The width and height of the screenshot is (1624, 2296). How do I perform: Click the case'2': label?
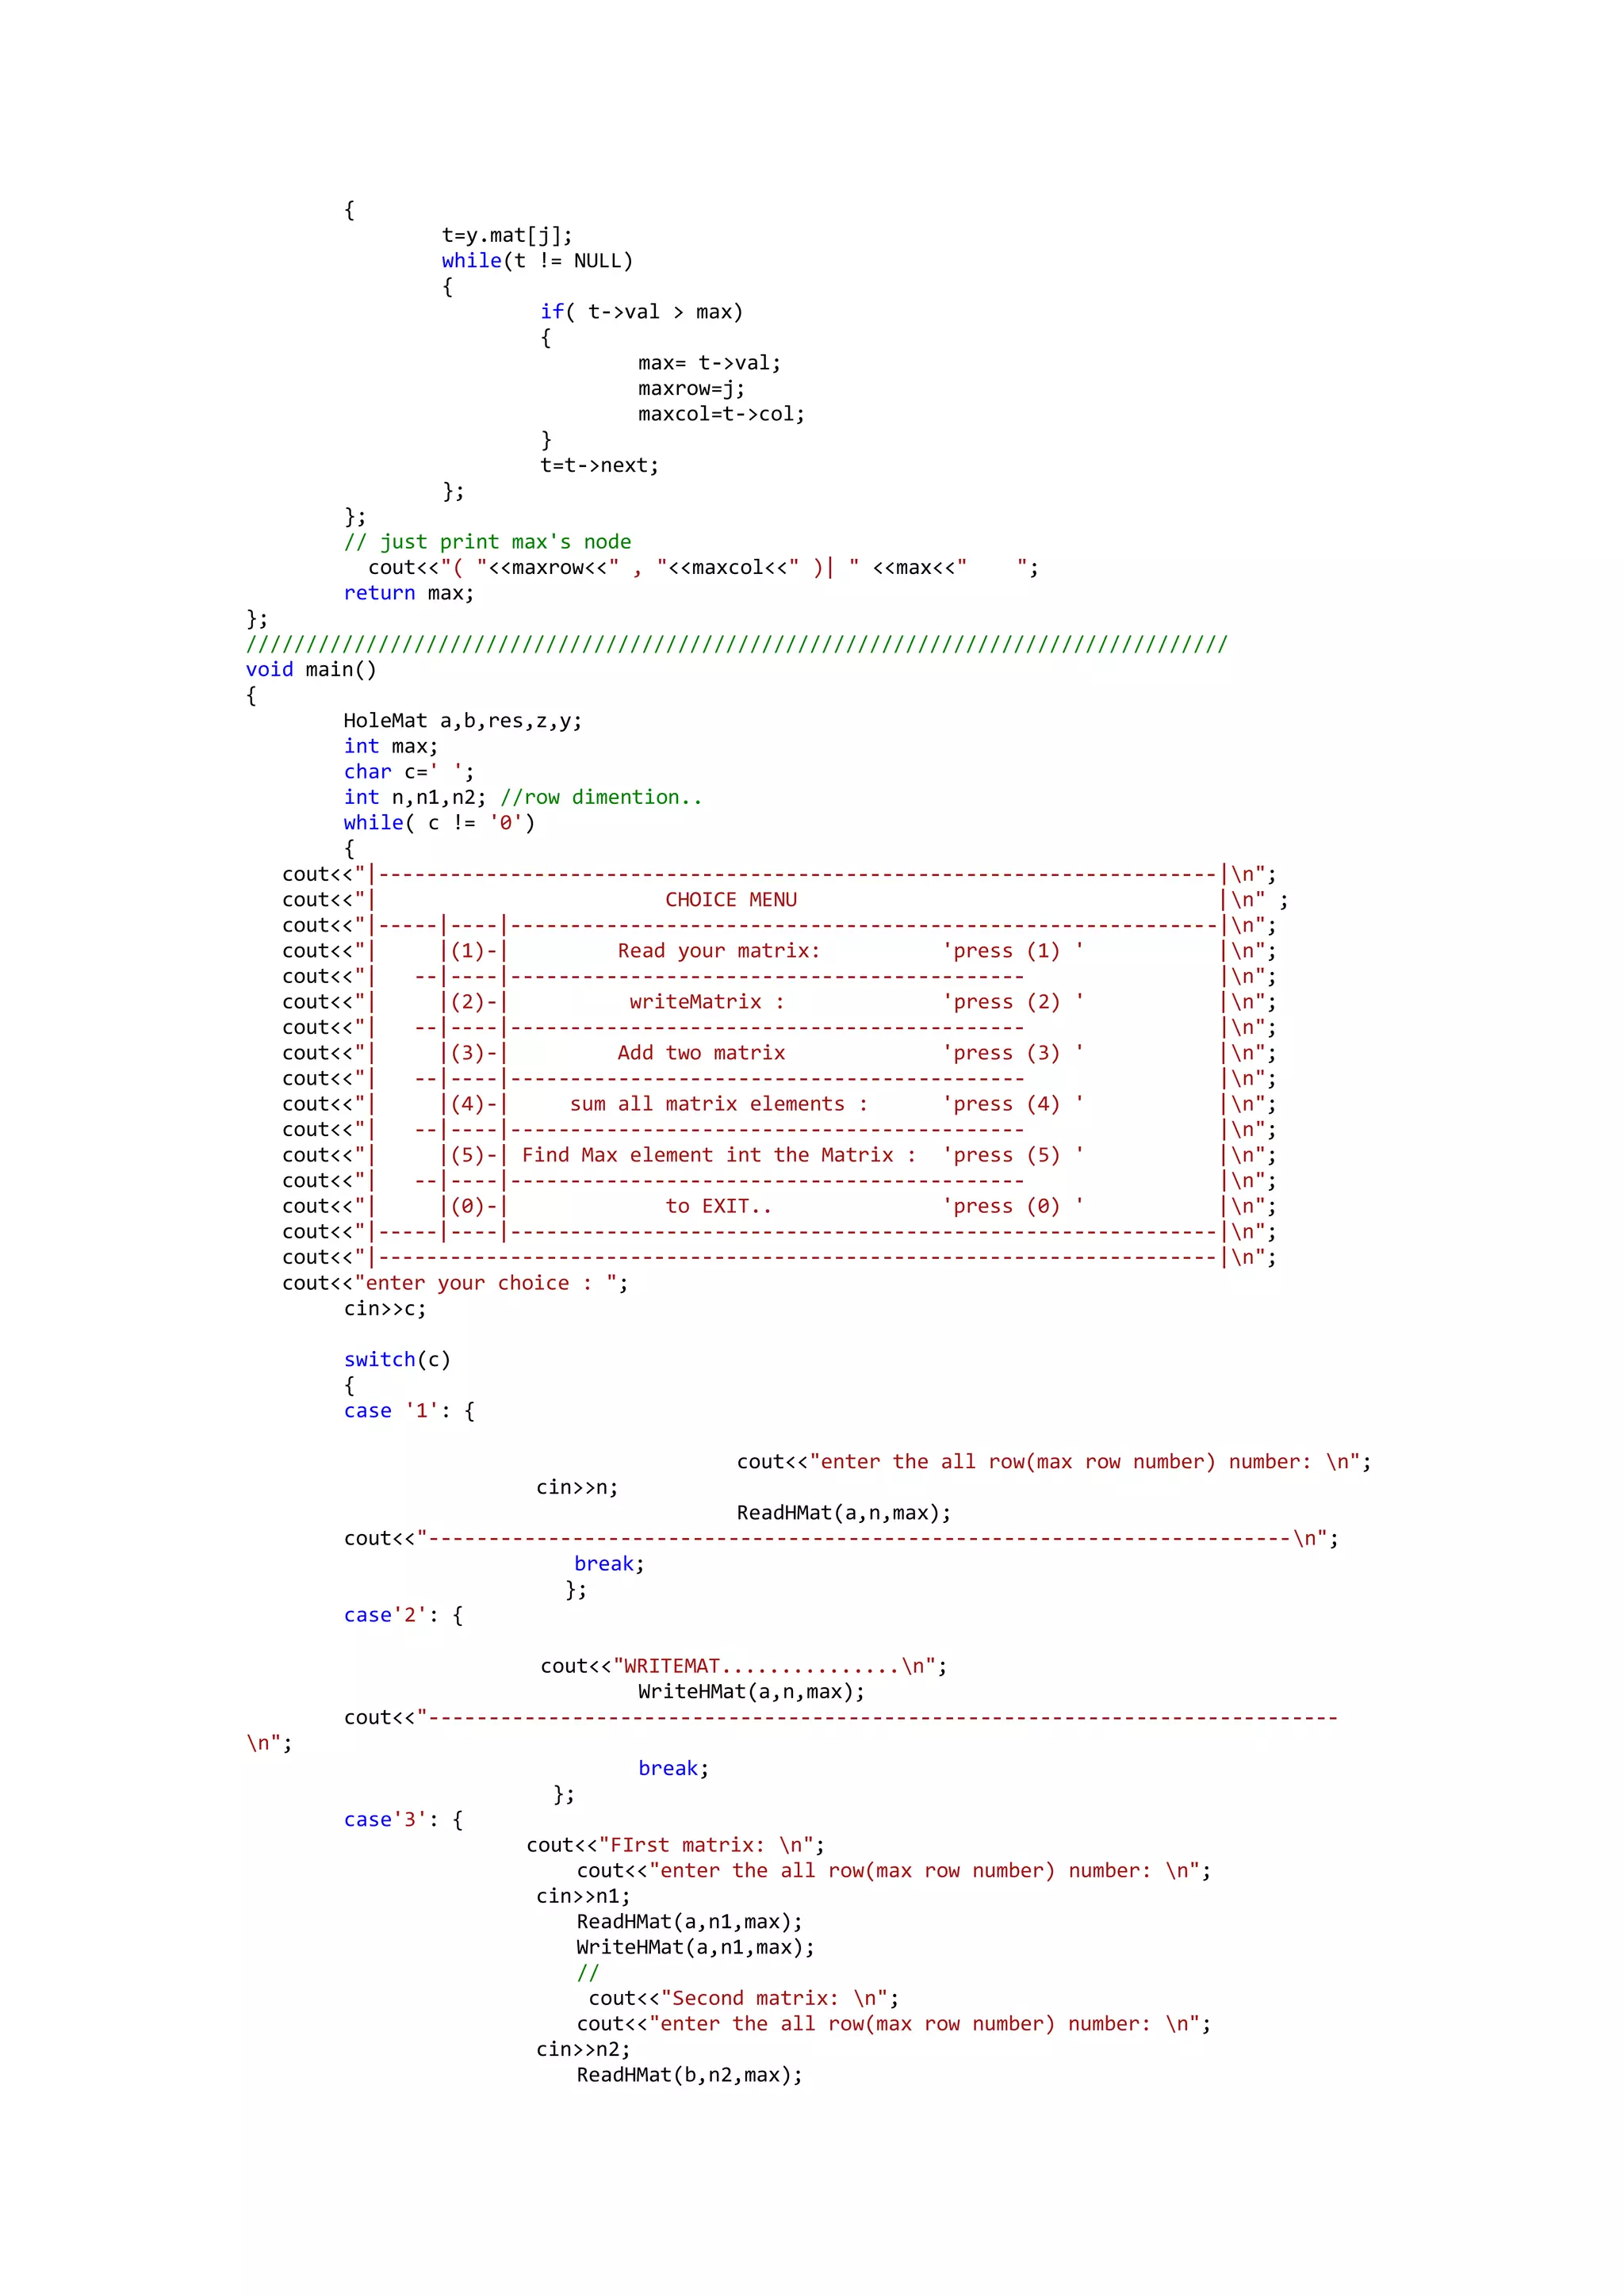tap(391, 1615)
